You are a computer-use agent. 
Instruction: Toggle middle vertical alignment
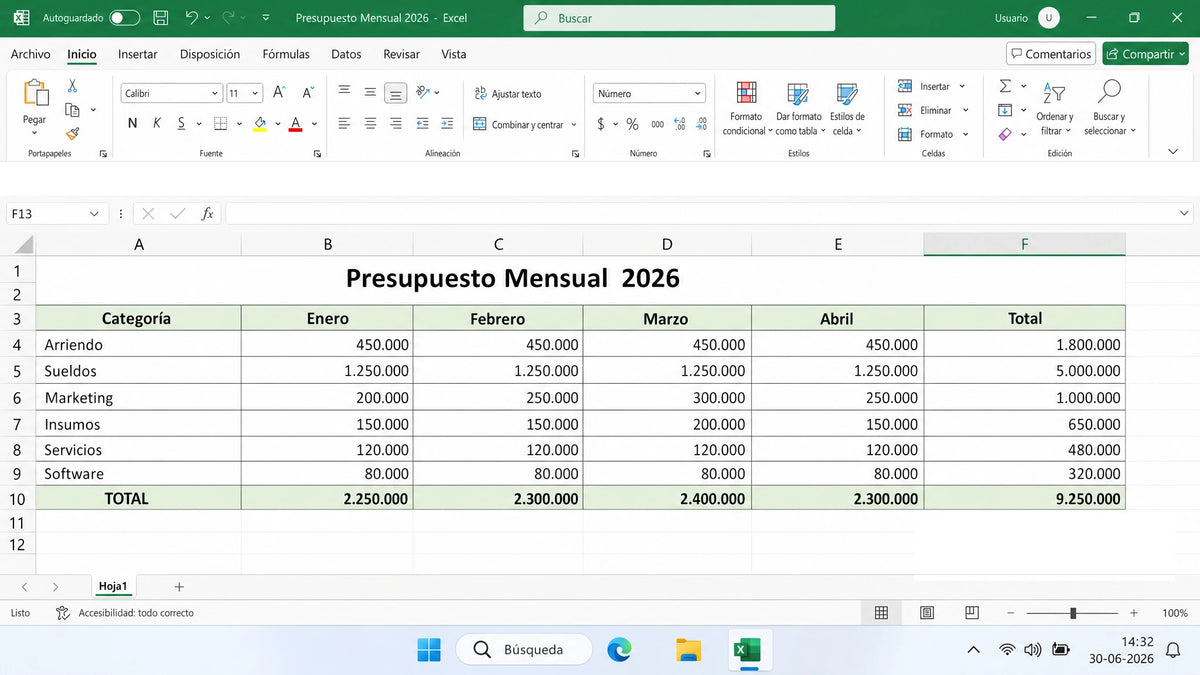[x=370, y=91]
